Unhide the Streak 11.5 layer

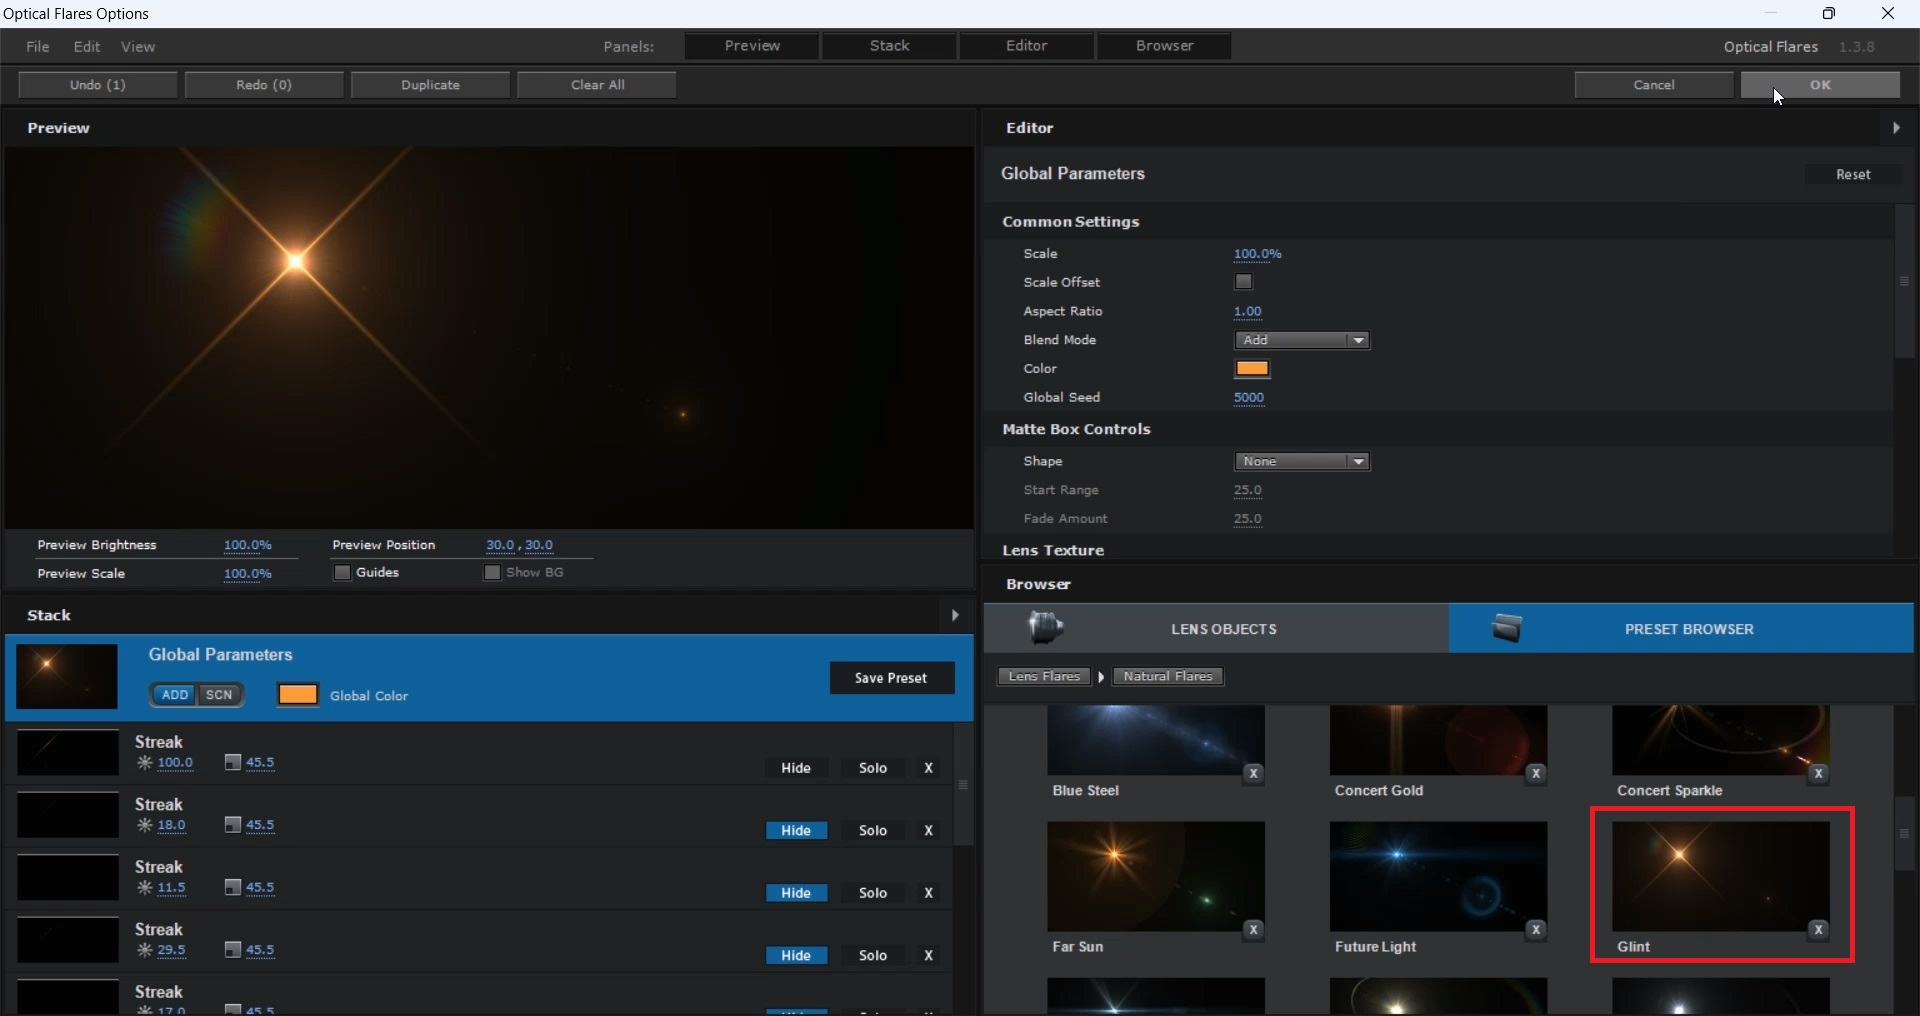point(796,893)
